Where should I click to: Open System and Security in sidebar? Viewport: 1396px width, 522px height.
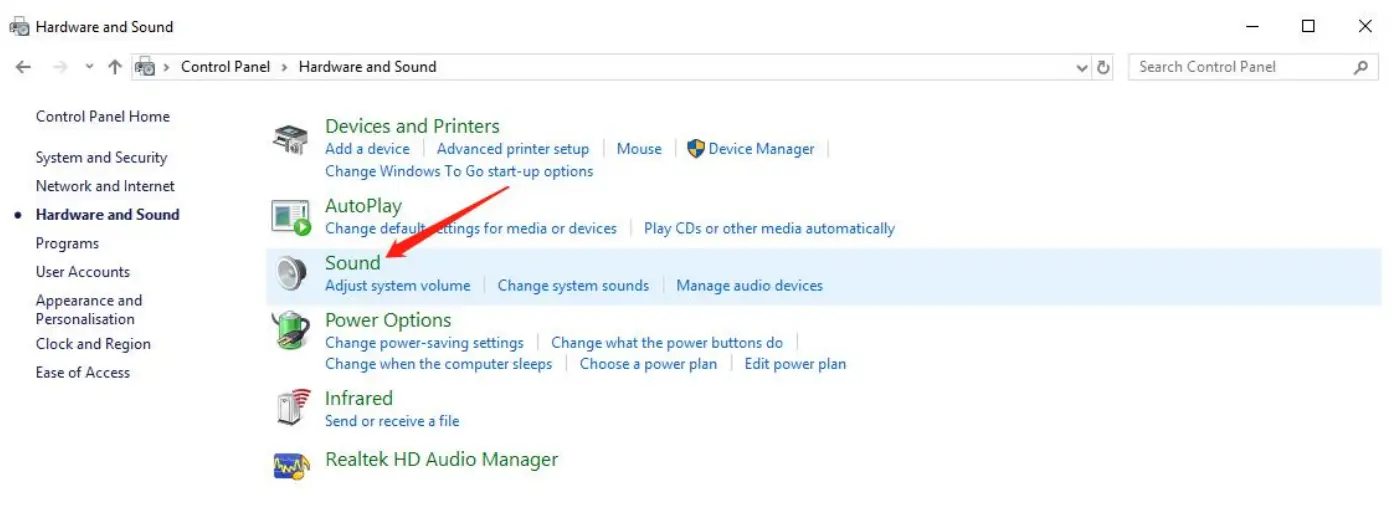101,157
